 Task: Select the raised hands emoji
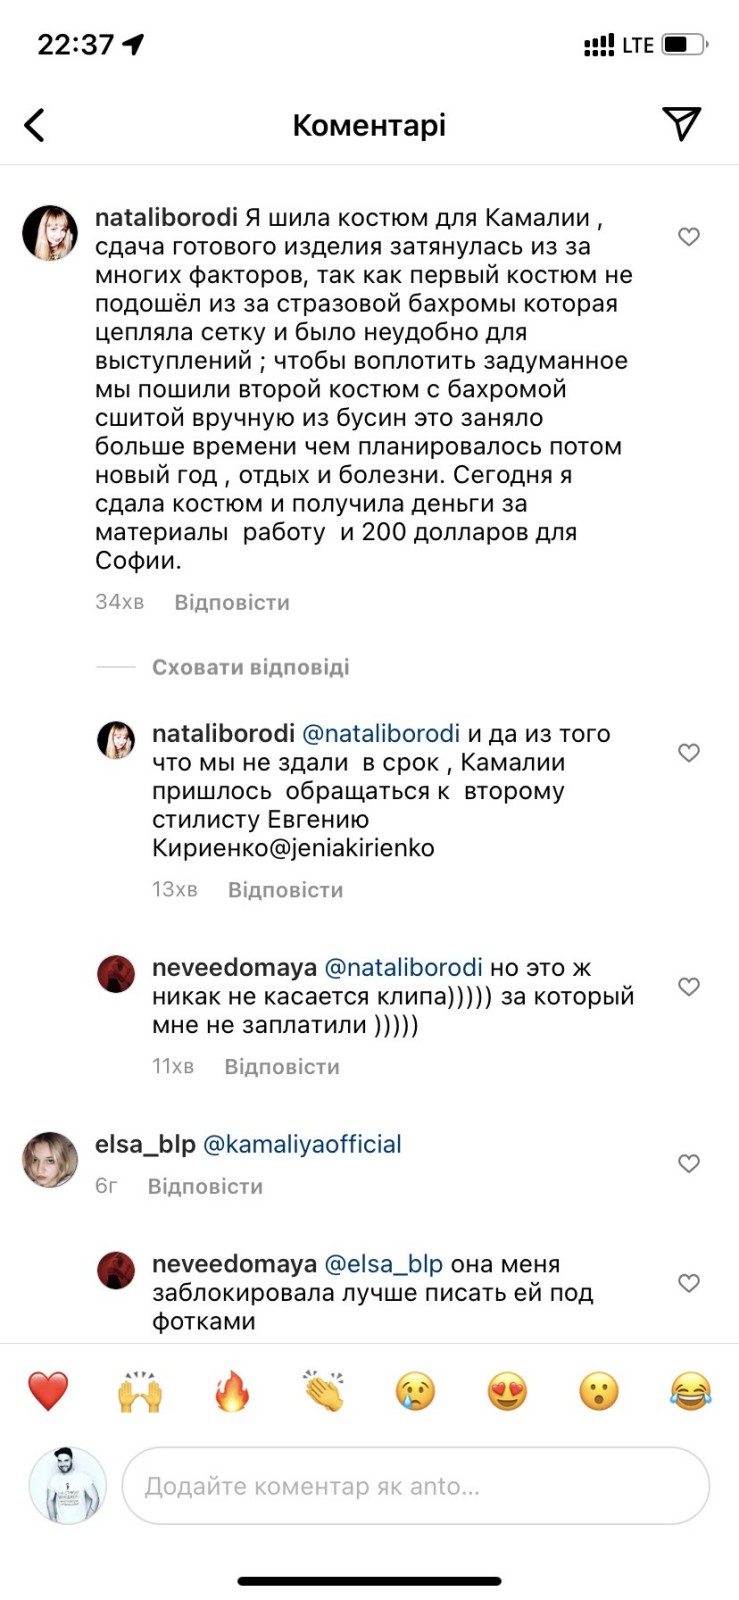[x=140, y=1390]
